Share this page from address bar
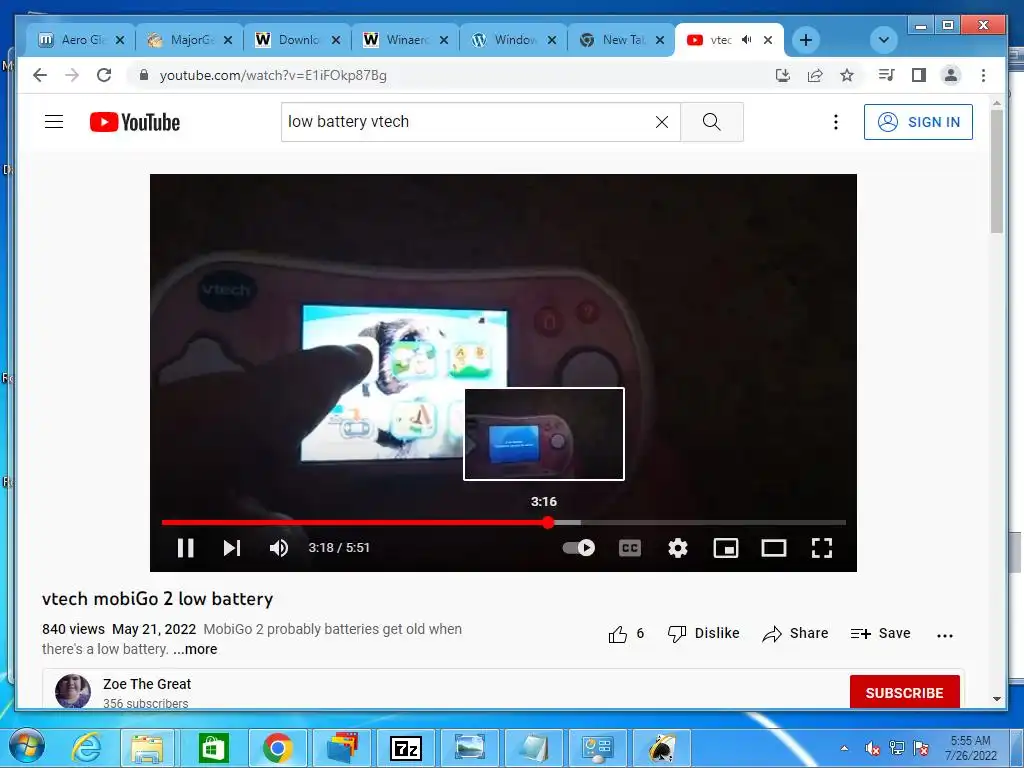The height and width of the screenshot is (768, 1024). (814, 75)
